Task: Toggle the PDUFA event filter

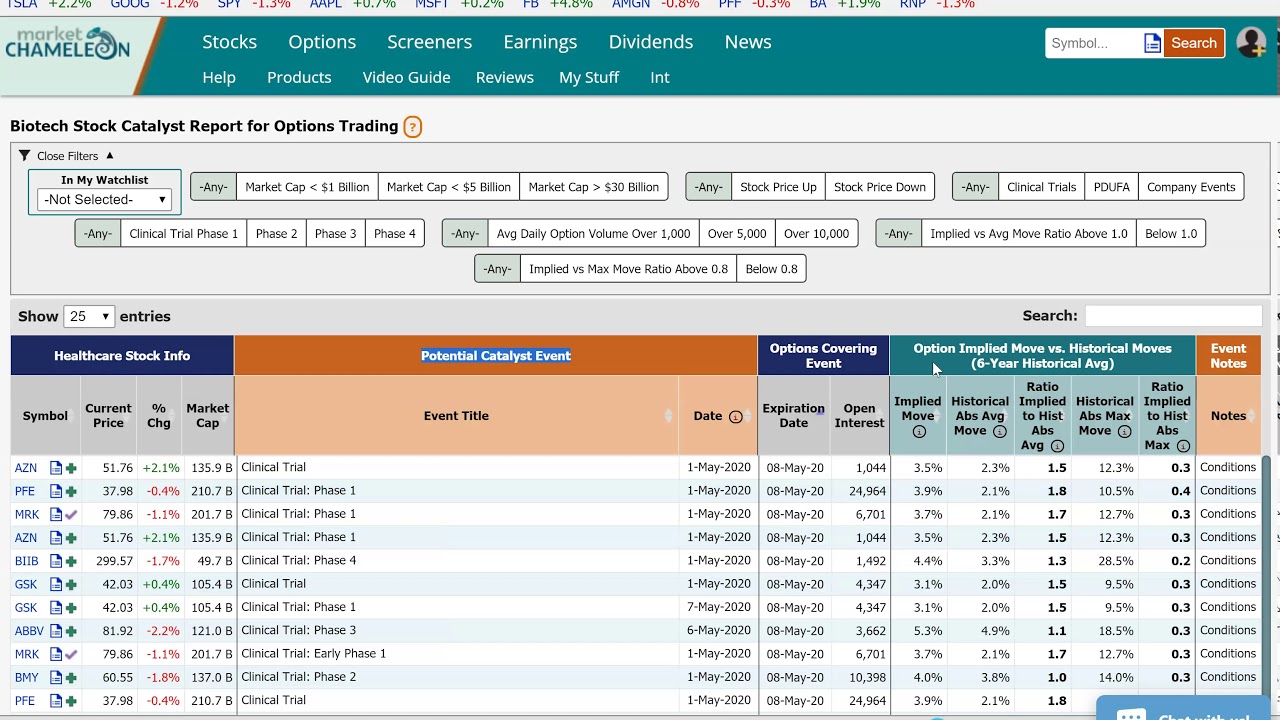Action: 1111,187
